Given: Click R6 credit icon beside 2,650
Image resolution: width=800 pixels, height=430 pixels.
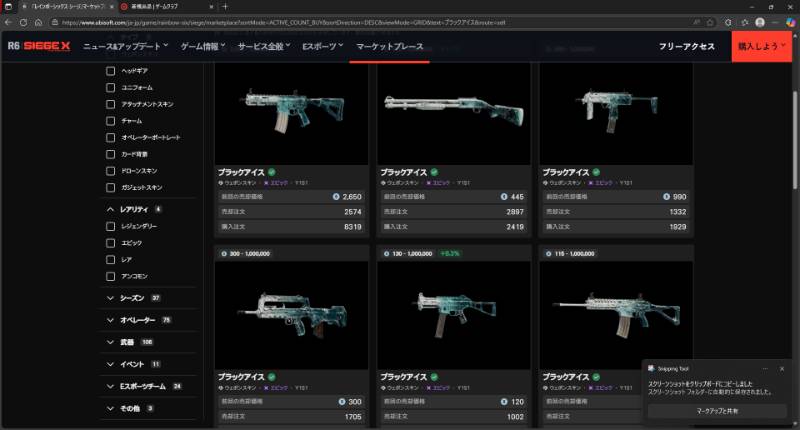Looking at the screenshot, I should tap(336, 196).
